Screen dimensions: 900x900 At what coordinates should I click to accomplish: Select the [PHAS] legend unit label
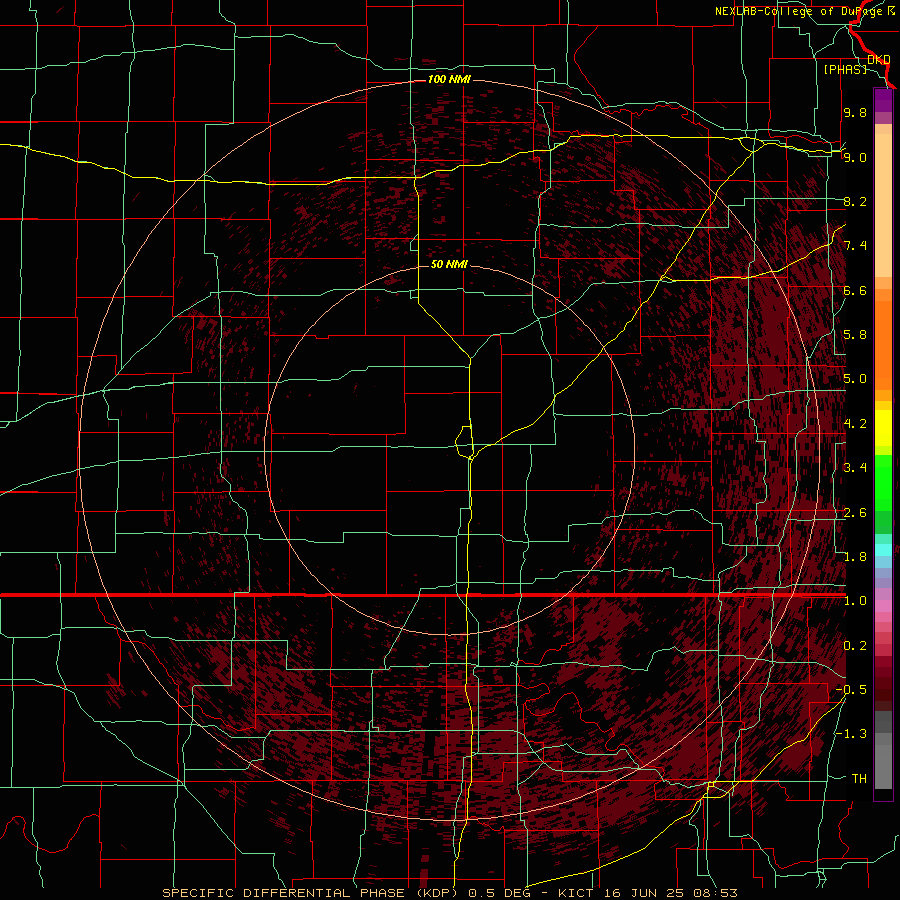pos(845,69)
